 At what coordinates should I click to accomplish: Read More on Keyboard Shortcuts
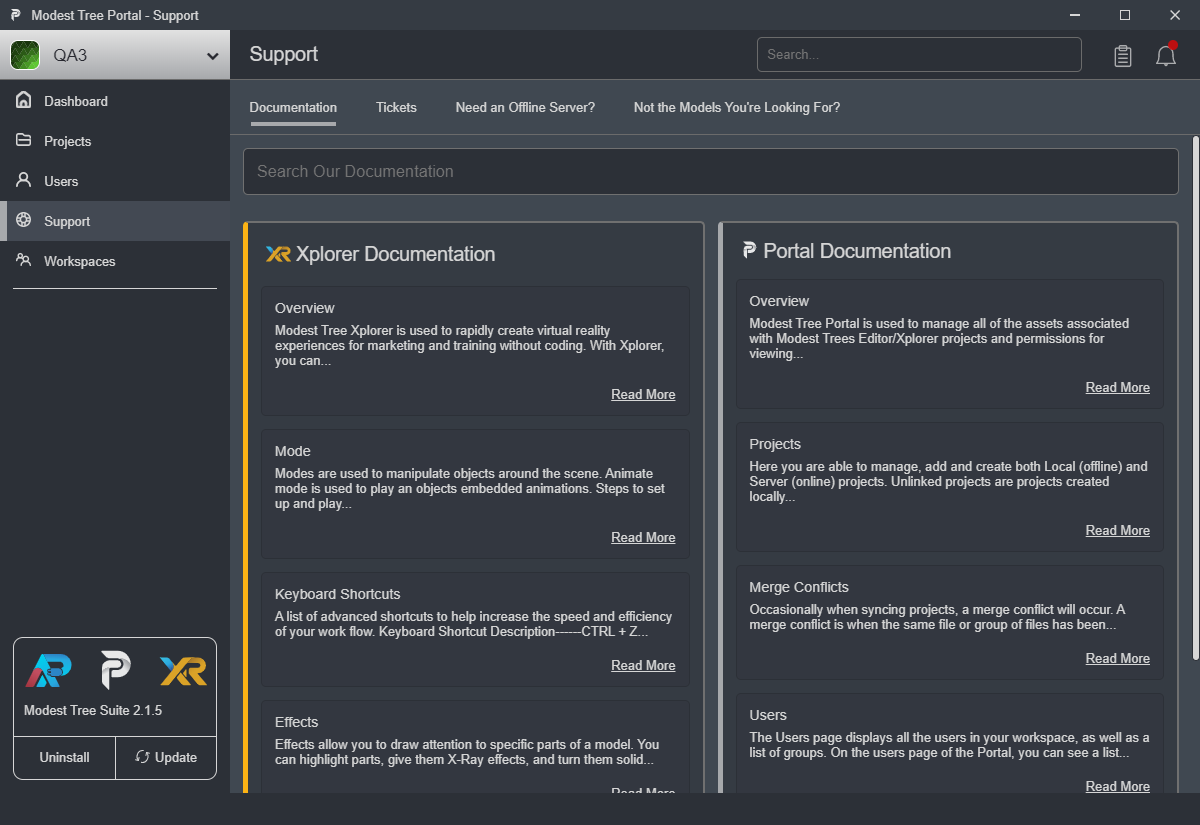tap(643, 665)
